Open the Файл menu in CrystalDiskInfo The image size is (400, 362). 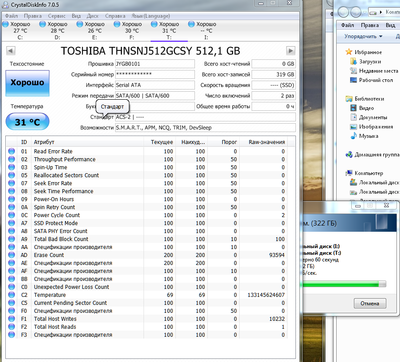11,16
